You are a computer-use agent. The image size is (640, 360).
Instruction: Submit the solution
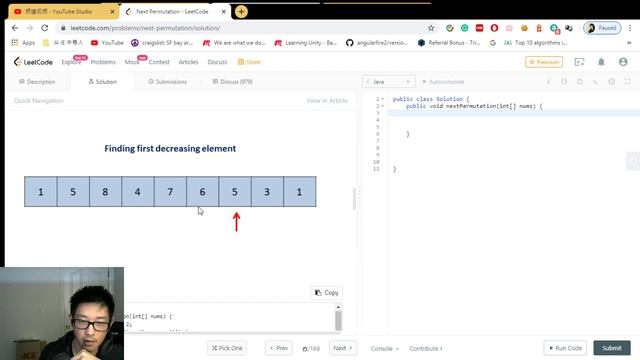pyautogui.click(x=612, y=348)
